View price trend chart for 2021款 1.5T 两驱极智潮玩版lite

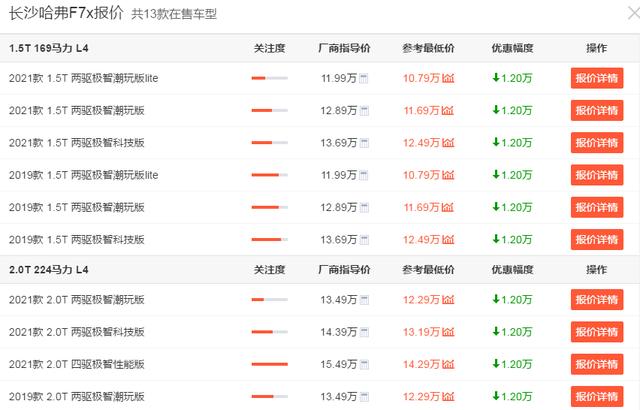pyautogui.click(x=448, y=78)
